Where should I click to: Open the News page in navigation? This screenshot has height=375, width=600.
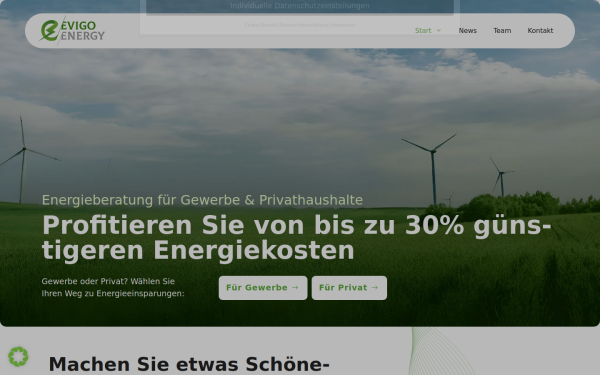[x=468, y=31]
